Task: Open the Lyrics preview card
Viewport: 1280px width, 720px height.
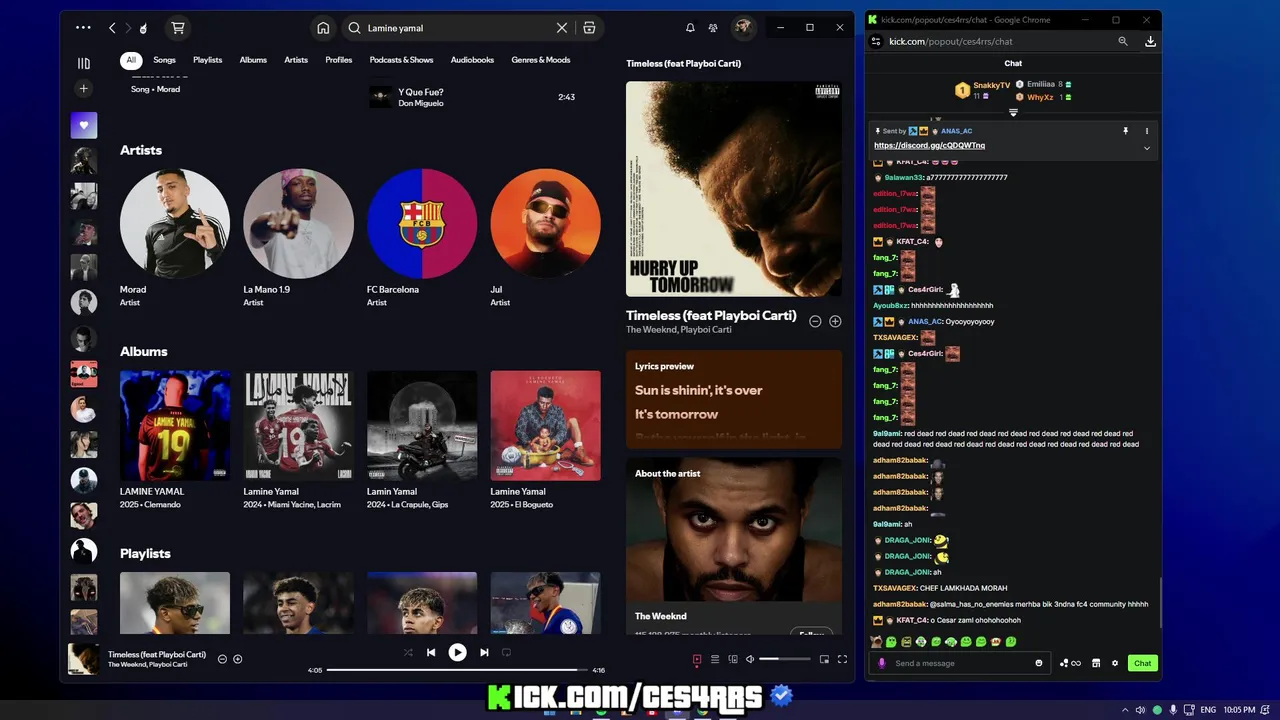Action: coord(734,398)
